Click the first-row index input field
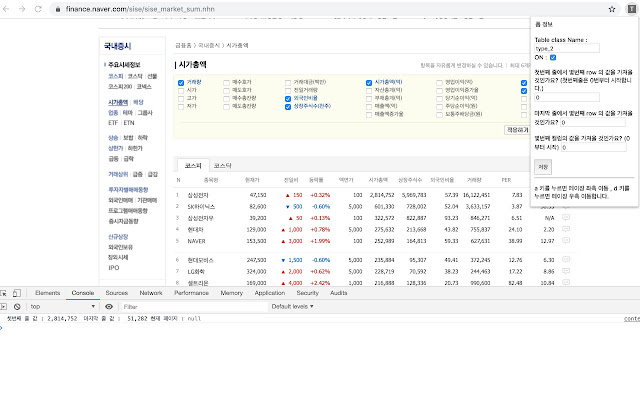 click(x=567, y=98)
